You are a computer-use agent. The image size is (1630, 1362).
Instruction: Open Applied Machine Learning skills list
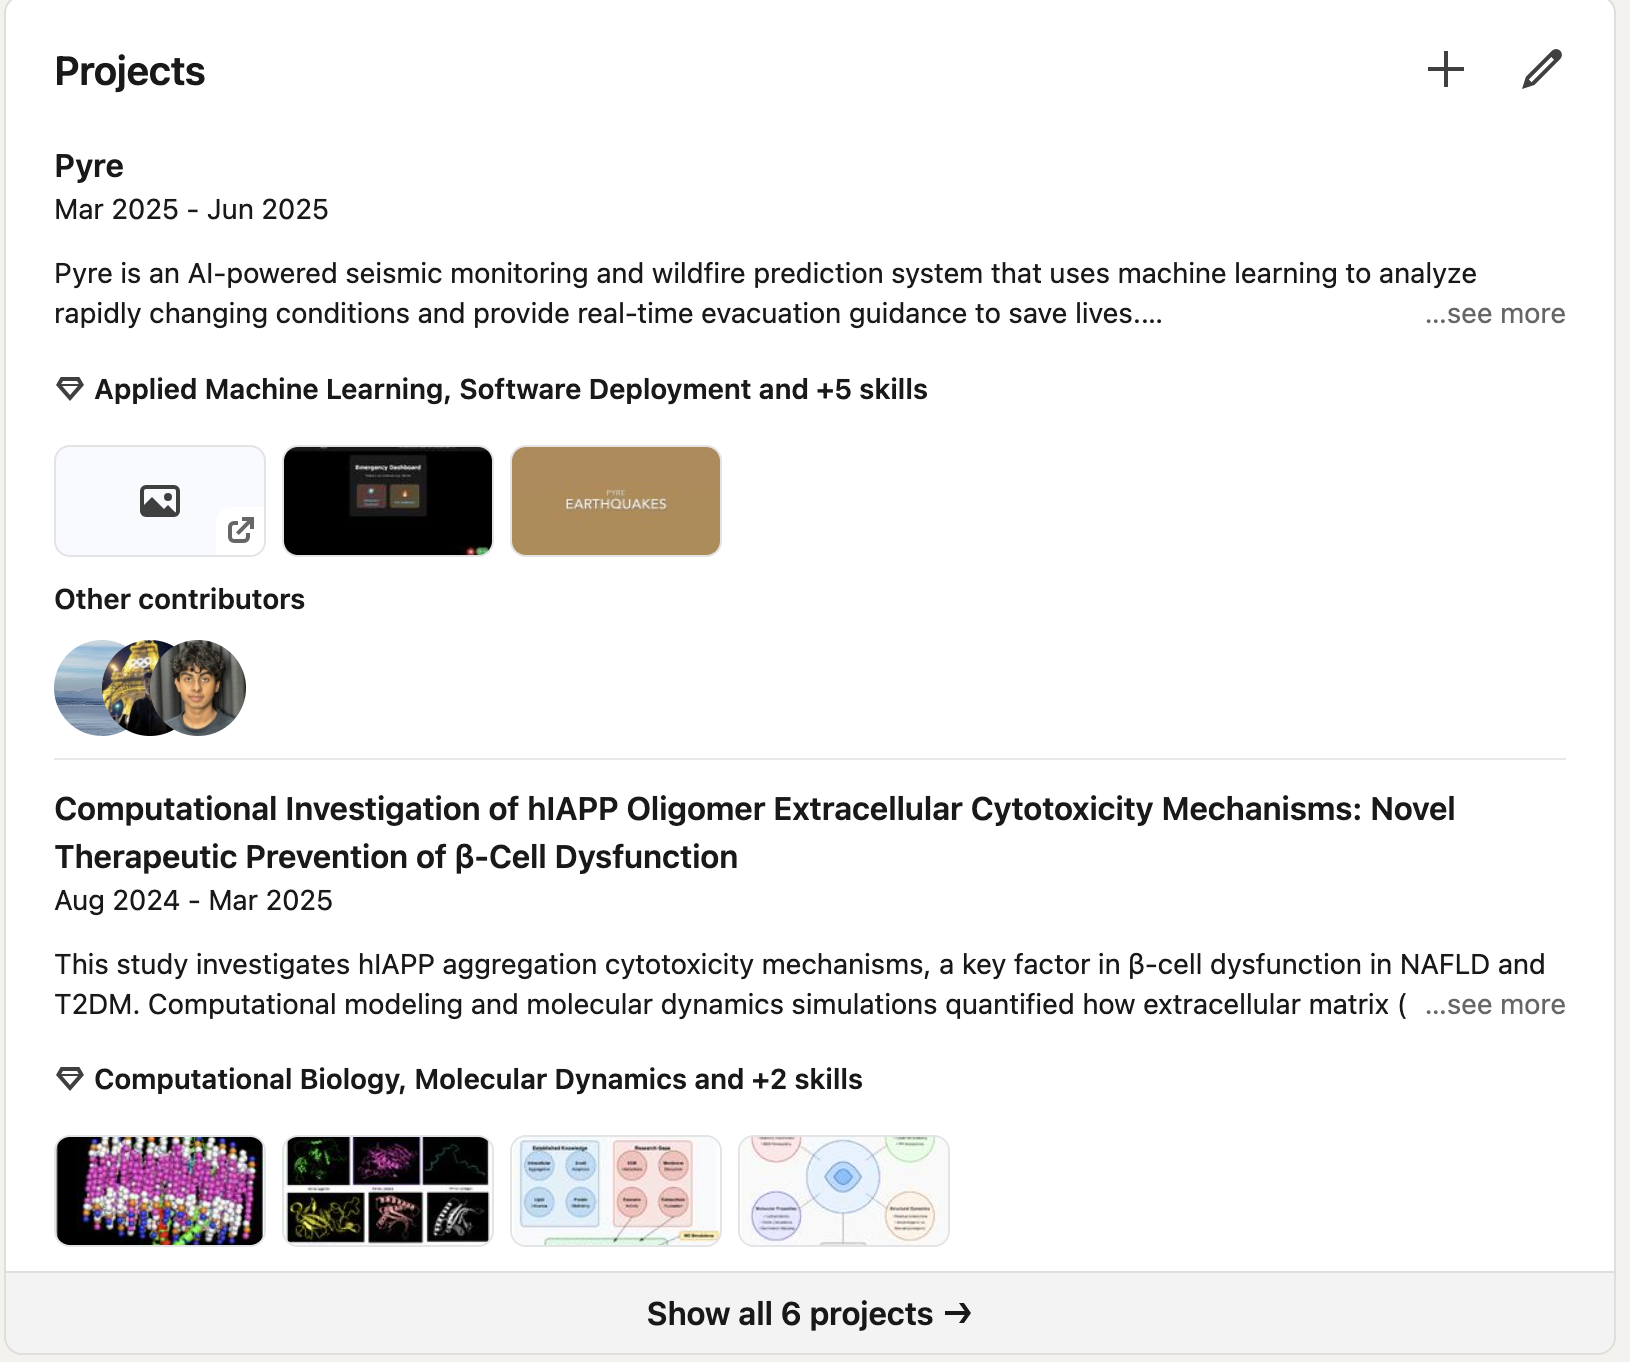click(511, 389)
